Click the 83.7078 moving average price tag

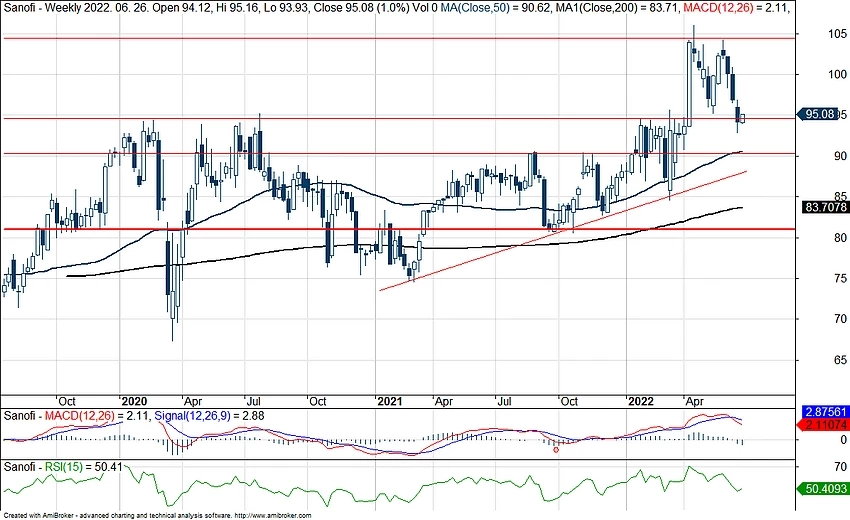point(826,207)
